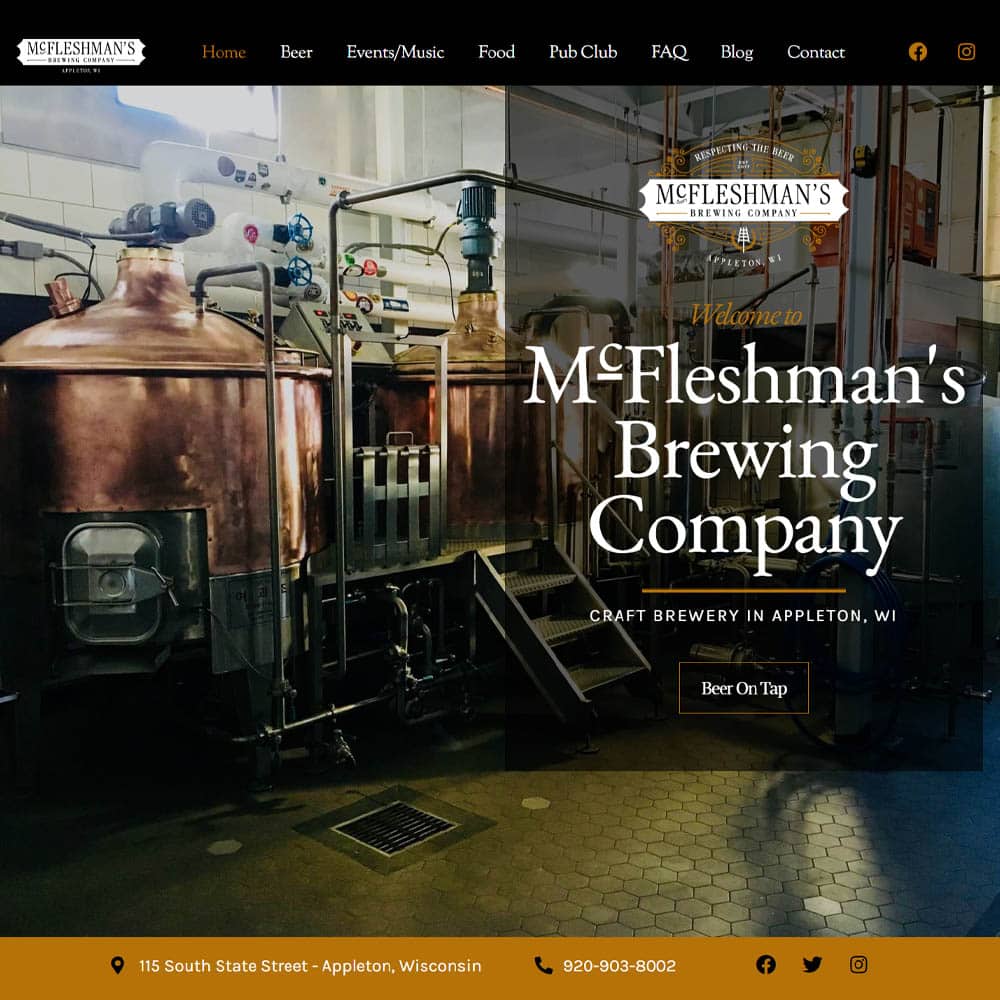
Task: Click the phone handset icon
Action: [x=543, y=965]
